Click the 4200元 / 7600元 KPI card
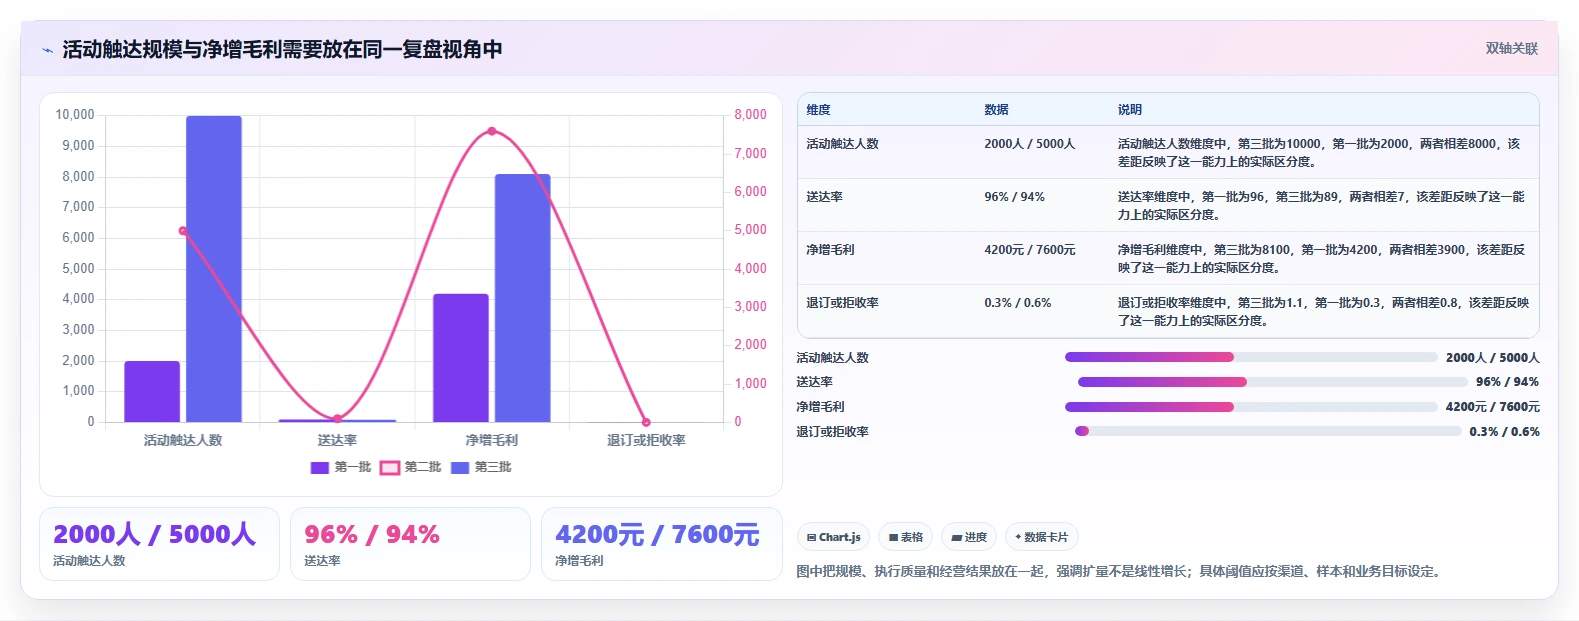Screen dimensions: 1579x621 tap(661, 544)
